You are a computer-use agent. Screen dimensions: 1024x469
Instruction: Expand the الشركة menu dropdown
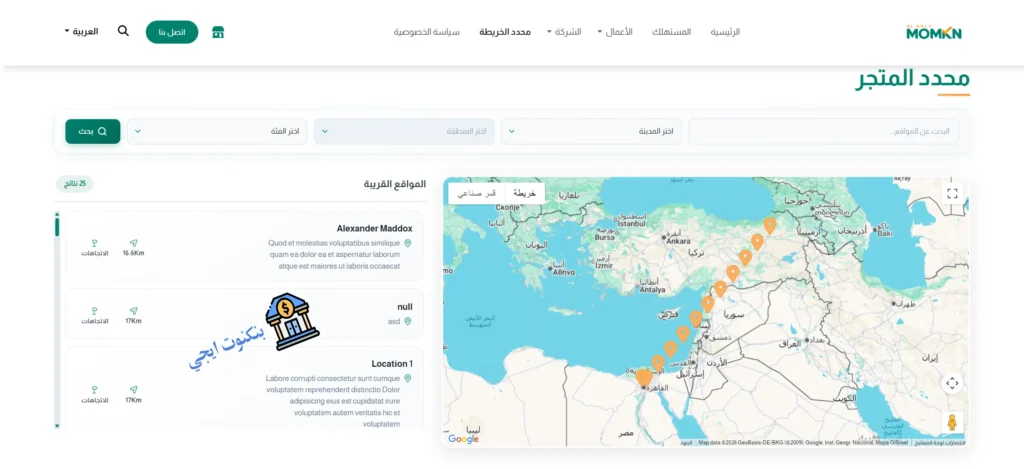[x=563, y=32]
